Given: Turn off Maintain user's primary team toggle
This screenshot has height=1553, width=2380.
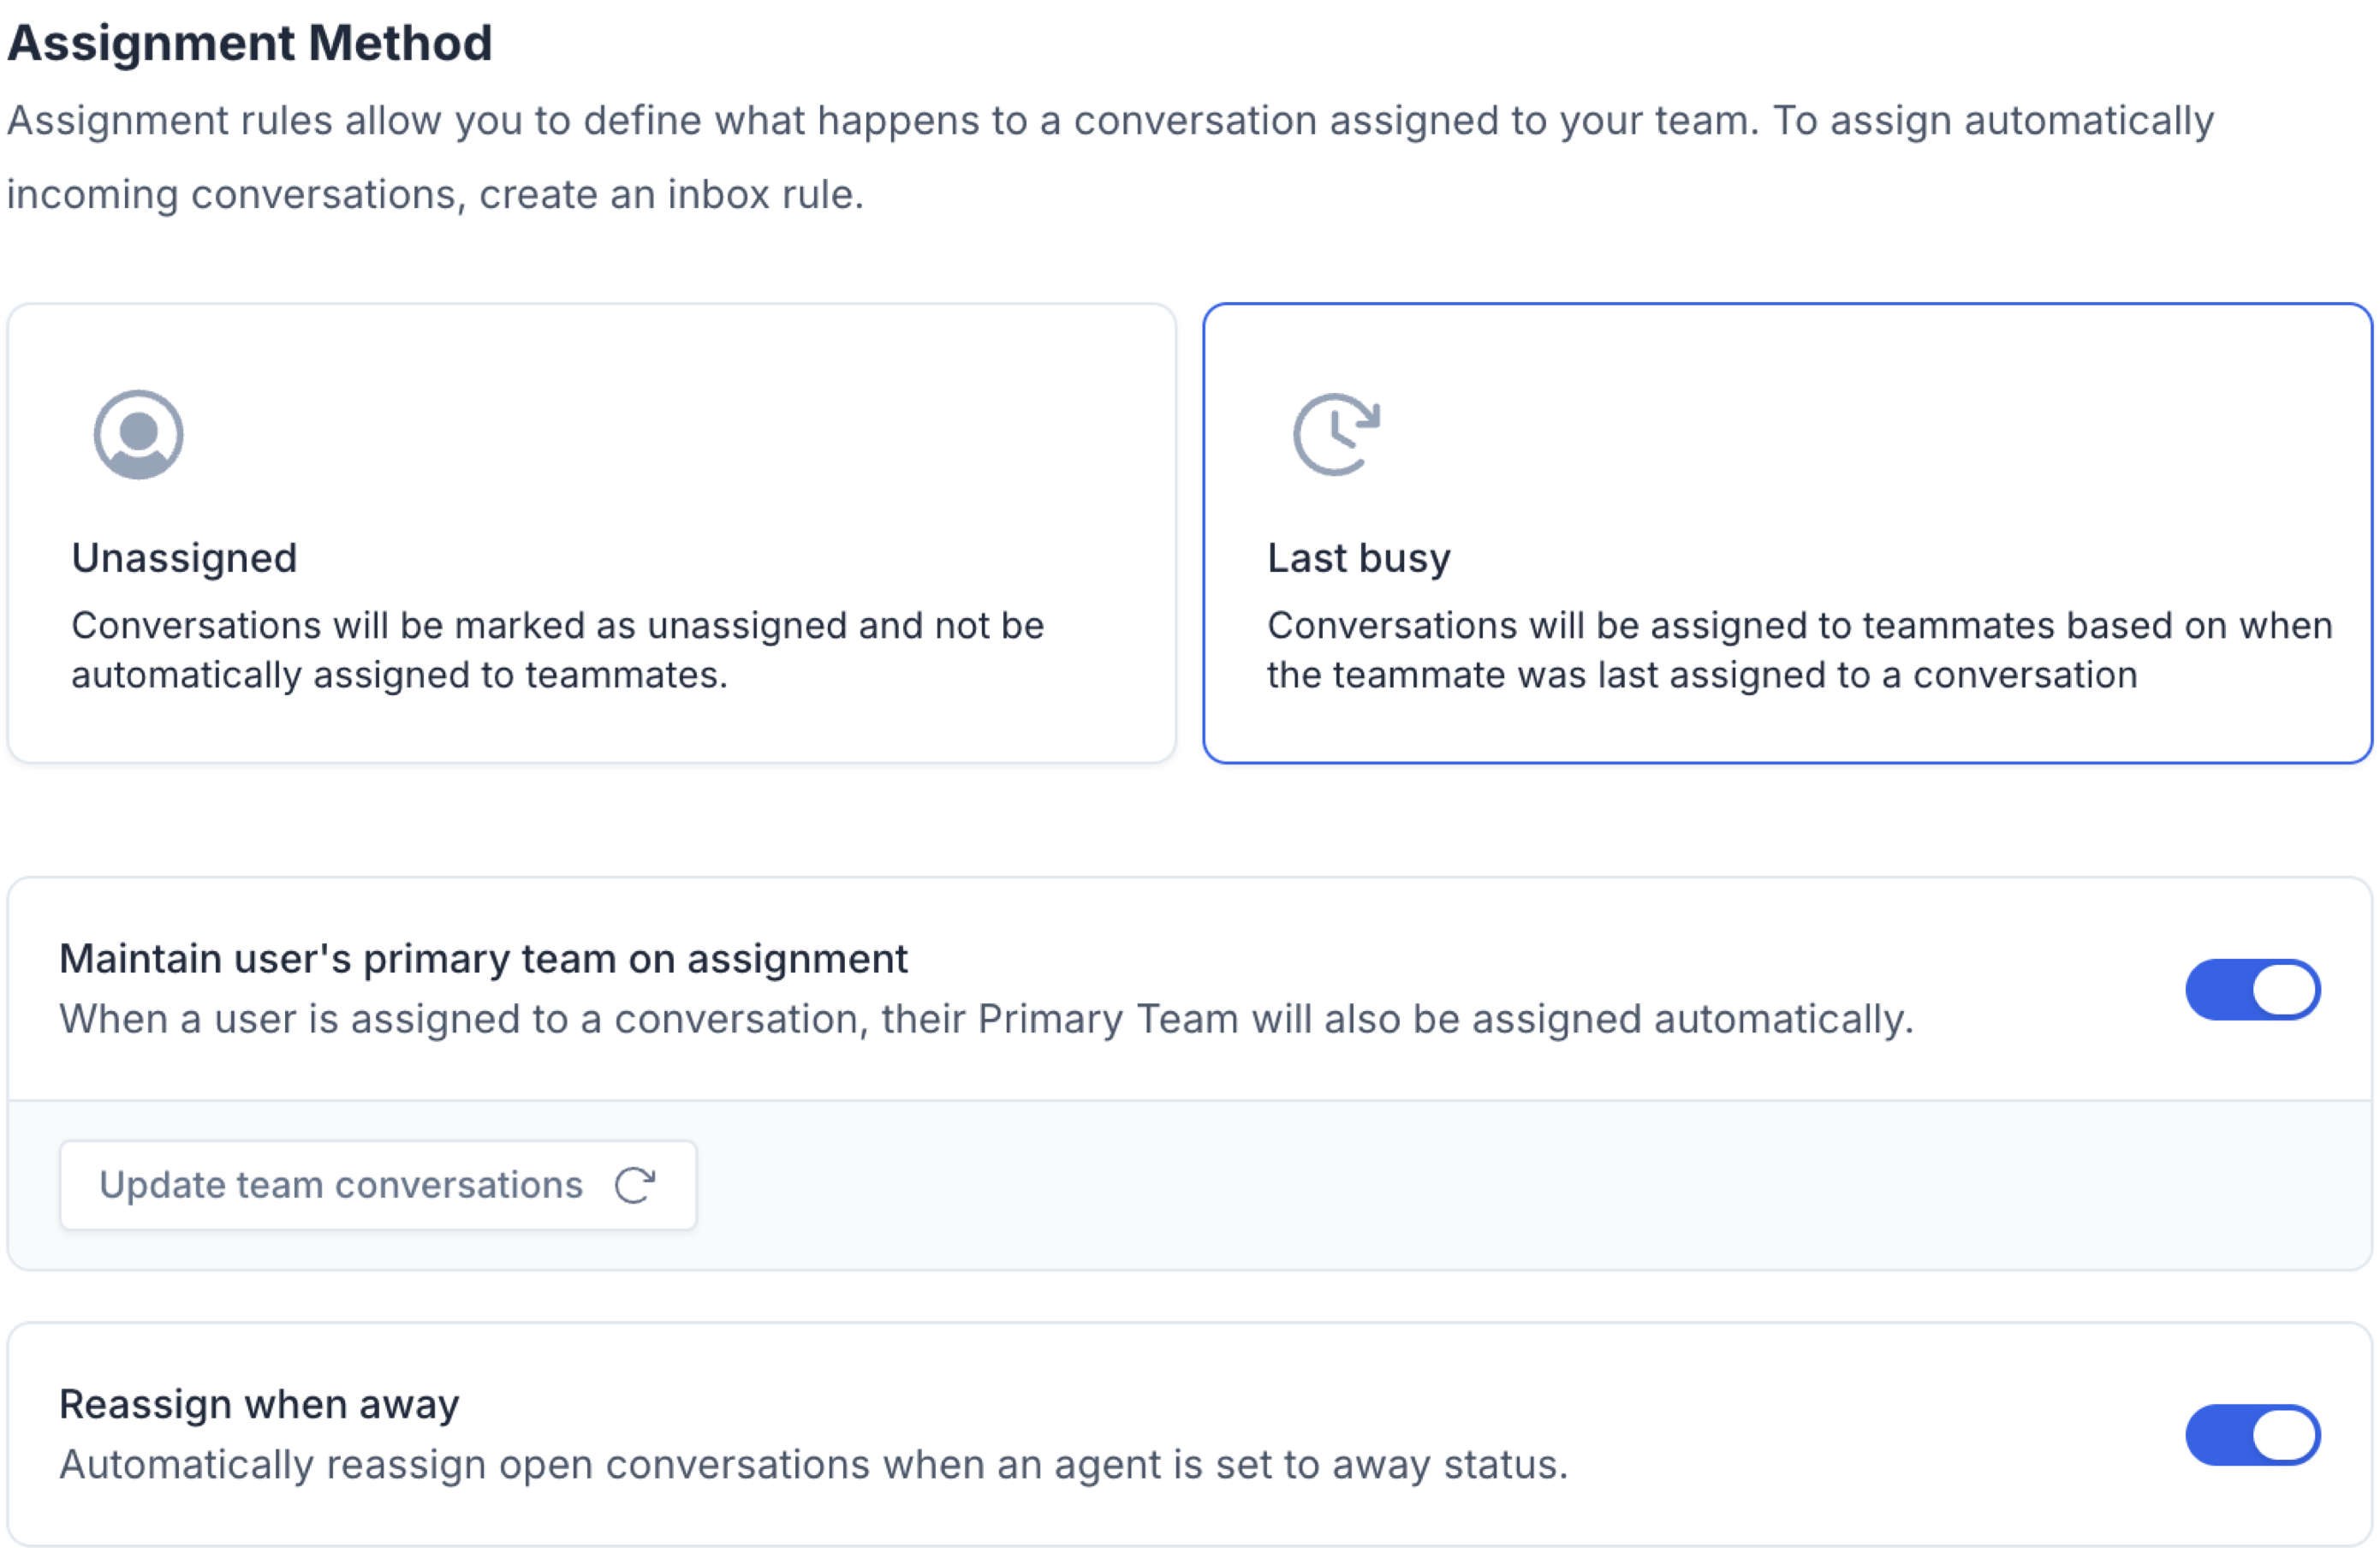Looking at the screenshot, I should pyautogui.click(x=2251, y=990).
